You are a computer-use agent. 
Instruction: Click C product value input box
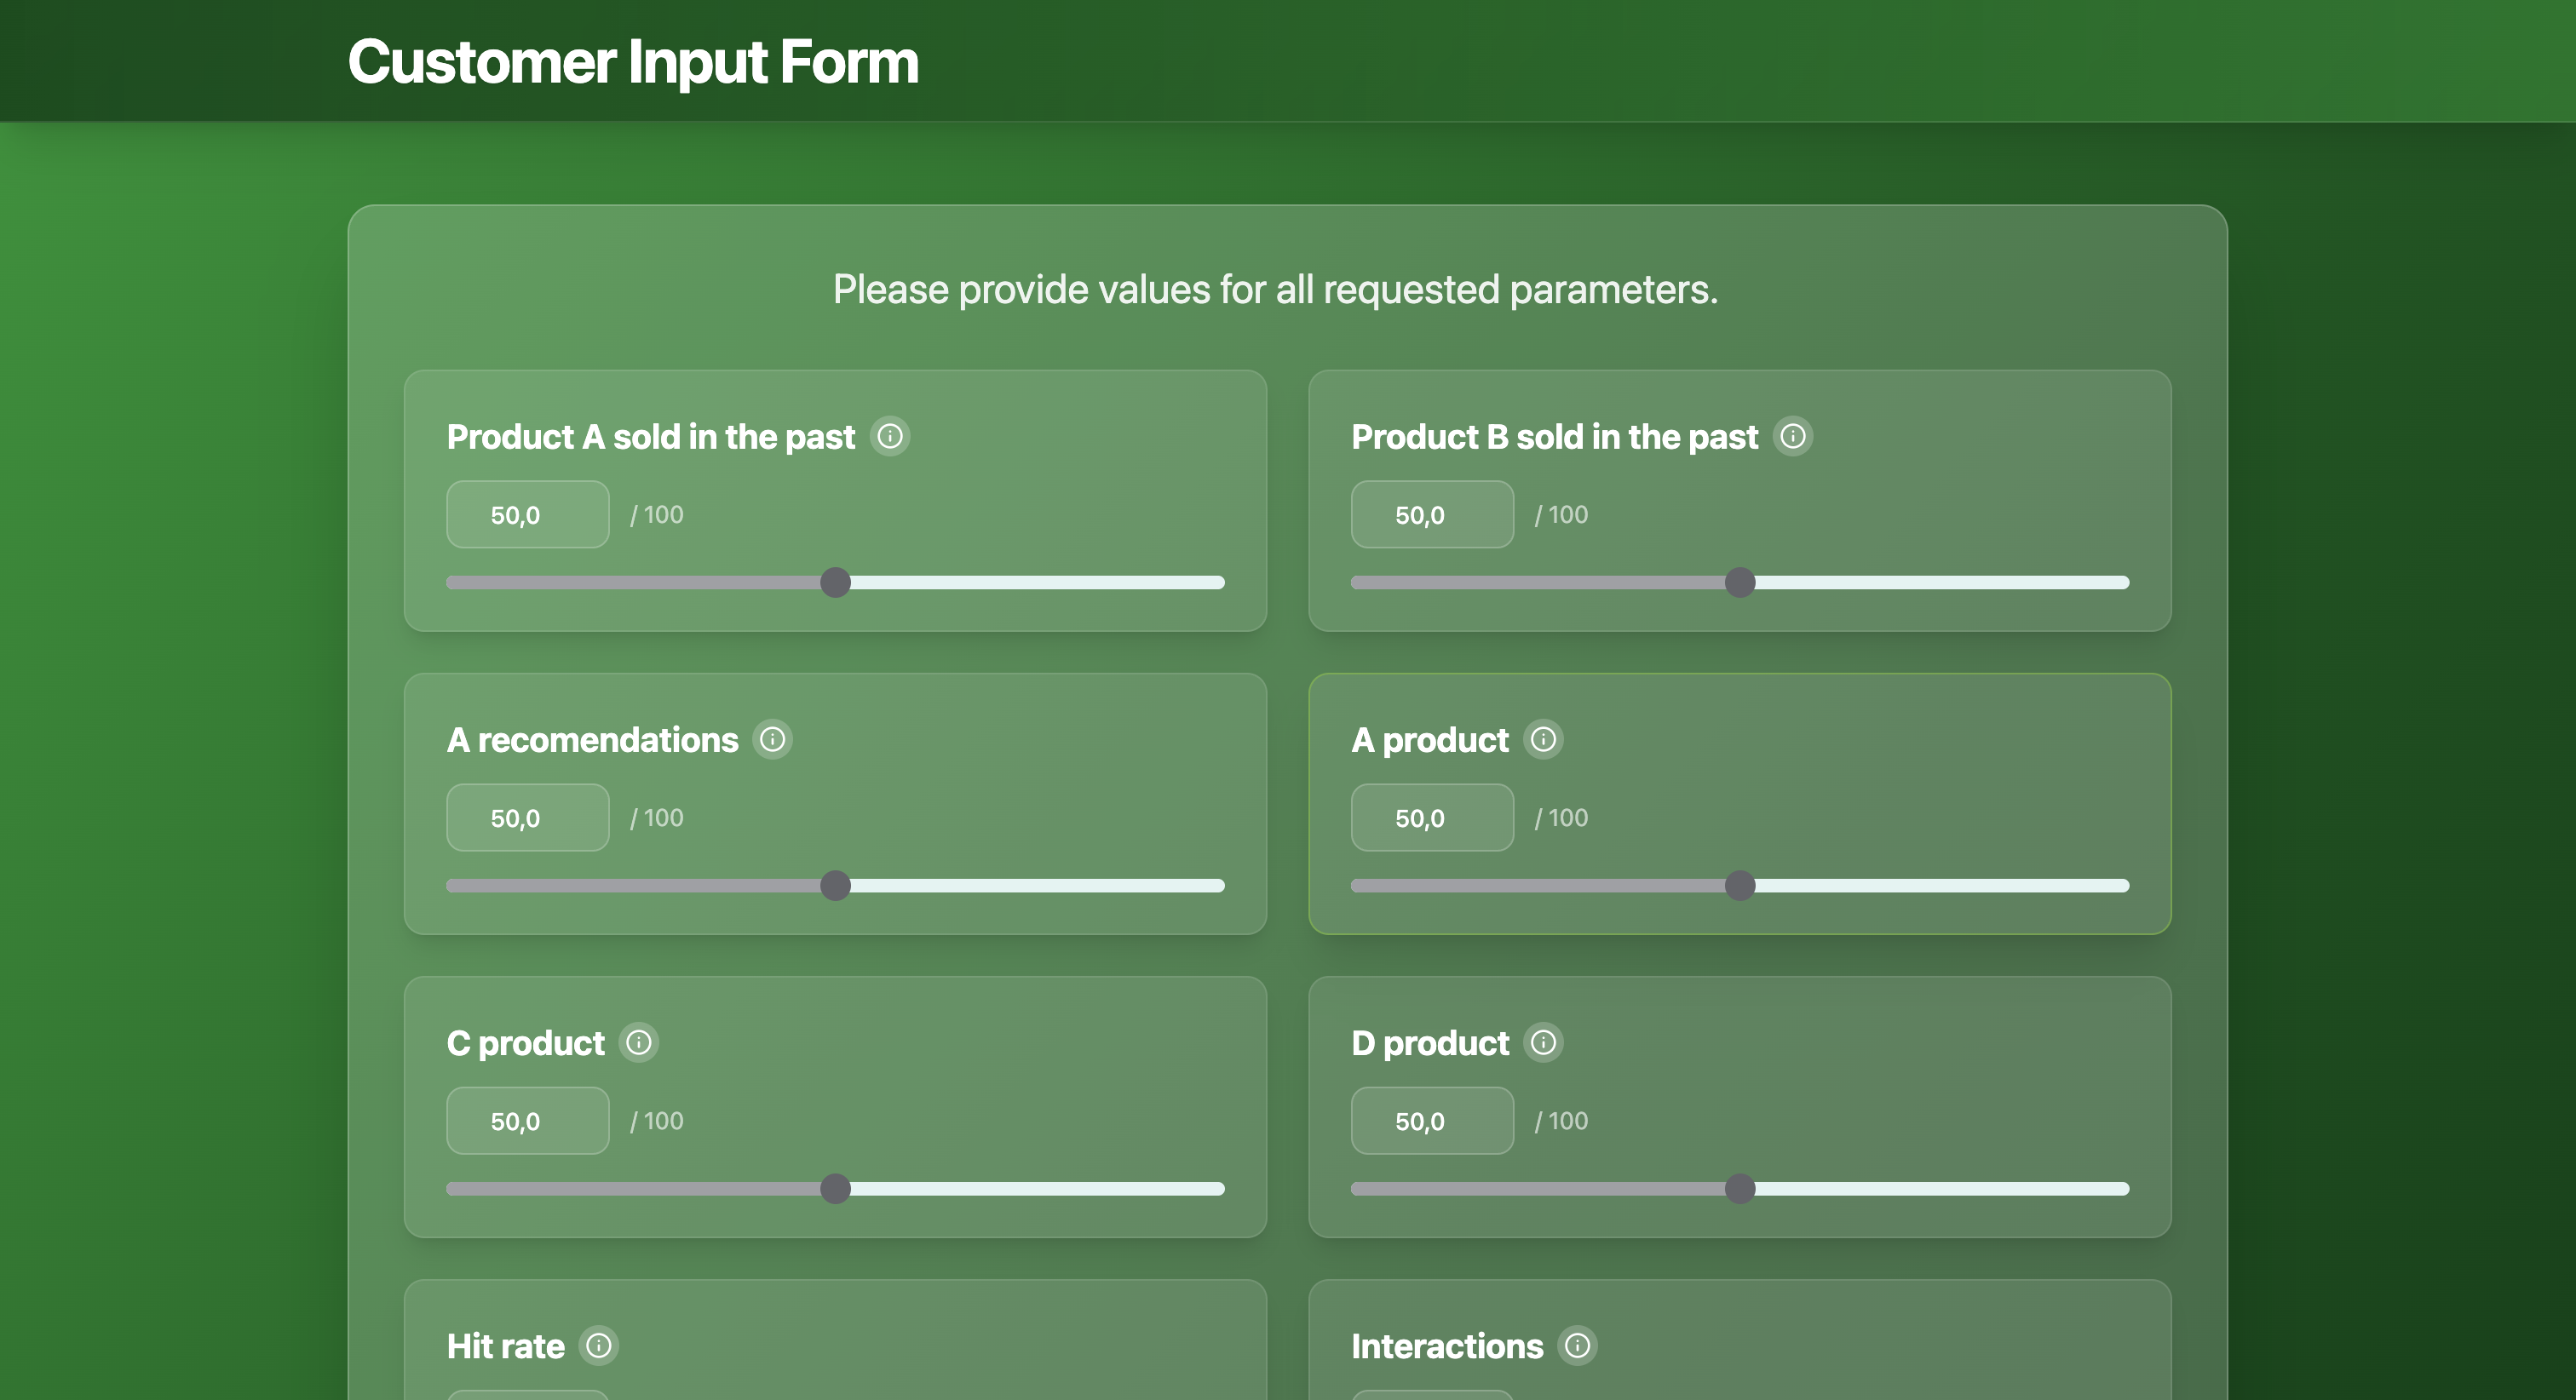[527, 1120]
